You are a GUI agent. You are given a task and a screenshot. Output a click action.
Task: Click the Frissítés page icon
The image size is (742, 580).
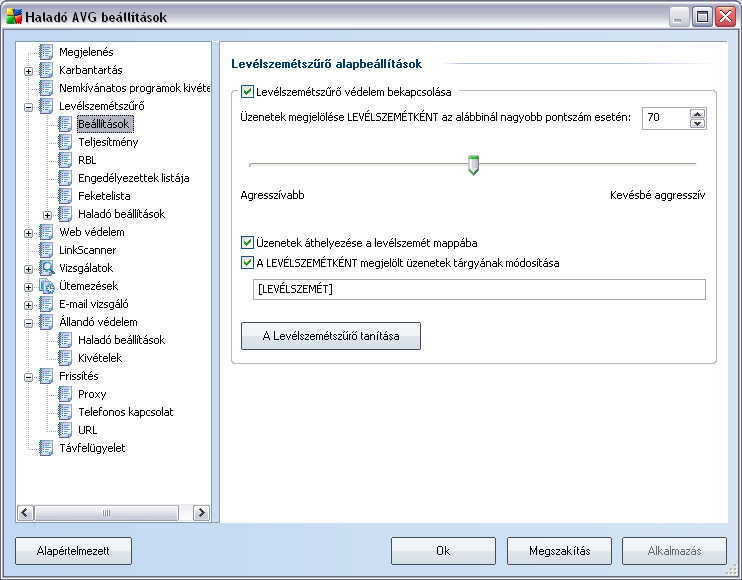click(46, 376)
